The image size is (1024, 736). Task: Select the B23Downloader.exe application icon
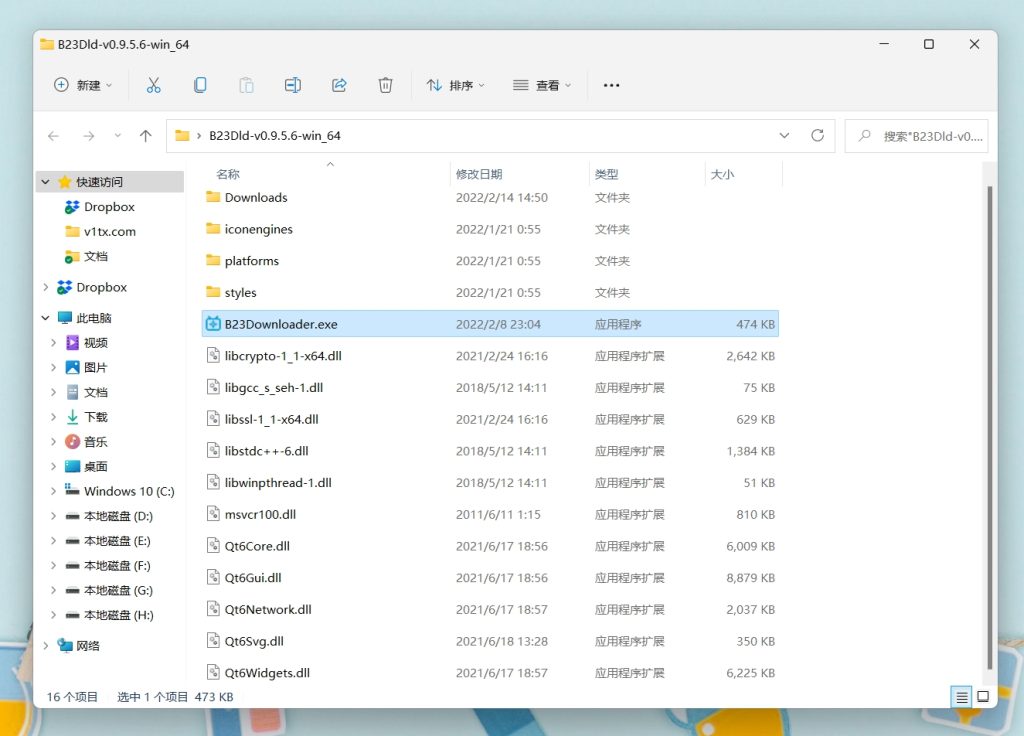click(213, 324)
